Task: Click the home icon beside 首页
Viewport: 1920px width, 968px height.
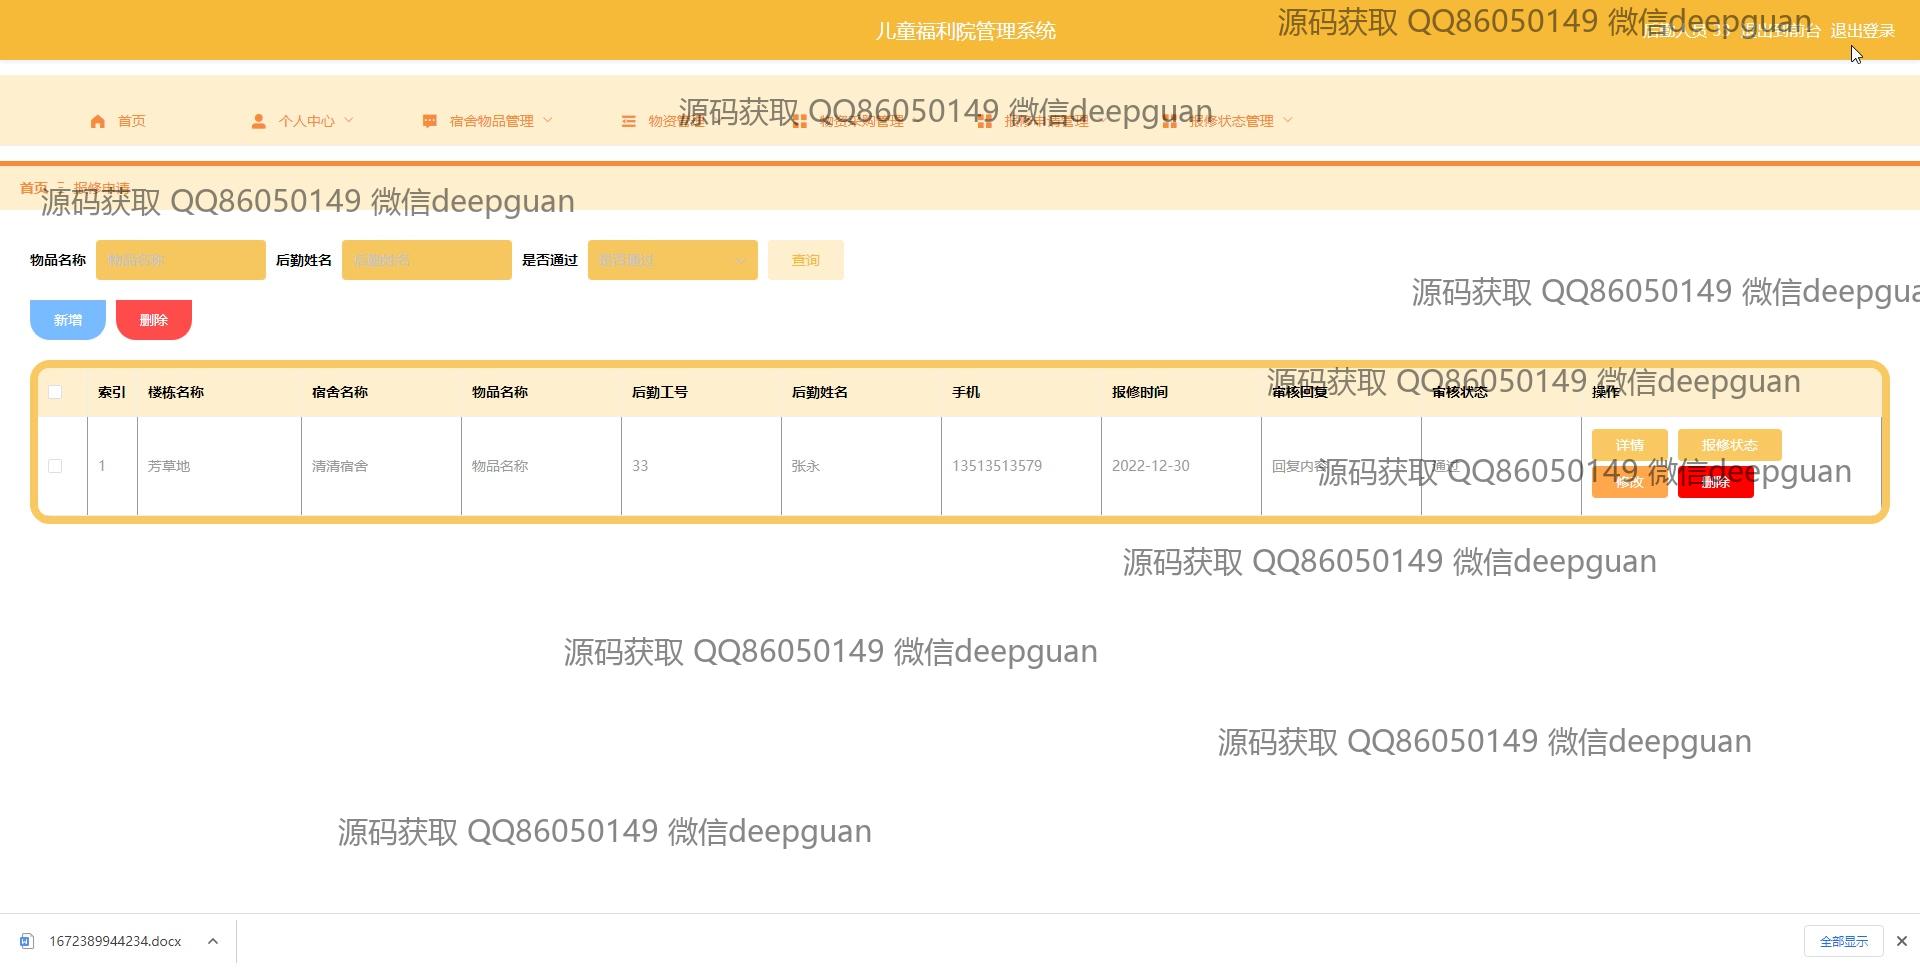Action: pyautogui.click(x=97, y=121)
